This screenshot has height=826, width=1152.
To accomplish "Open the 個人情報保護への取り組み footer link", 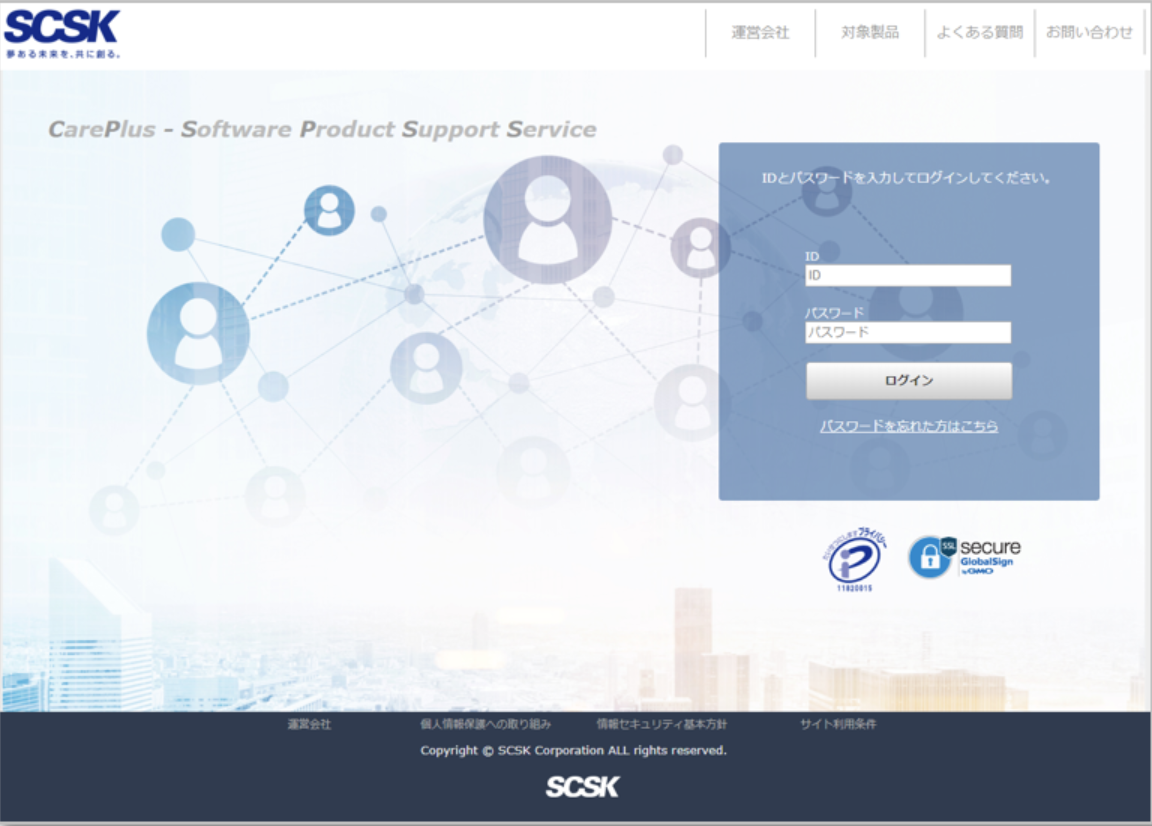I will (486, 725).
